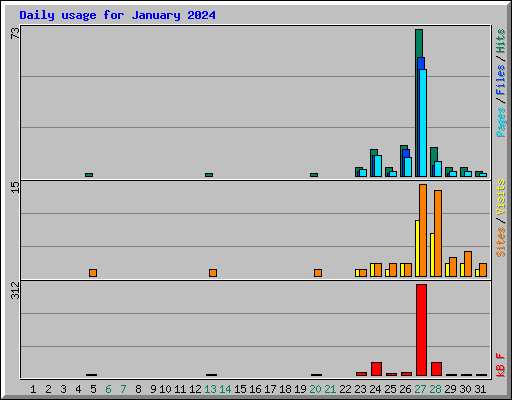Click day label 10 on the x-axis
This screenshot has width=512, height=400.
[165, 389]
